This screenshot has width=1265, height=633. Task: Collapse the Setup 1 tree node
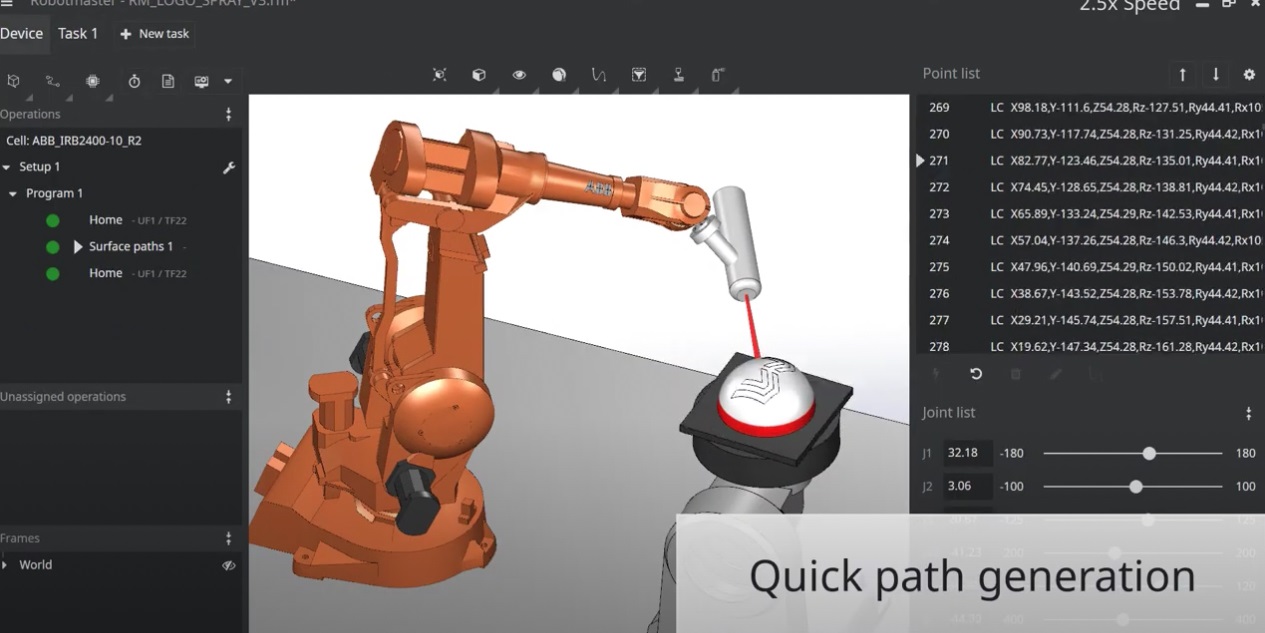7,167
